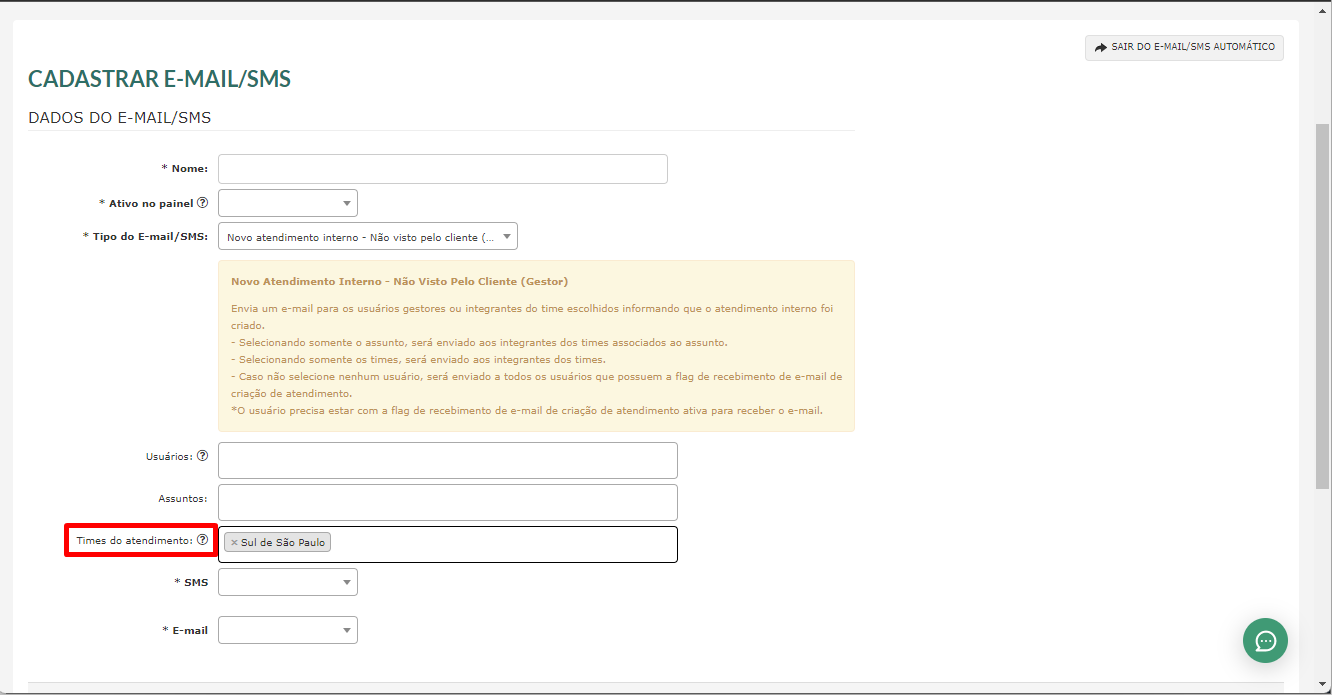Viewport: 1332px width, 695px height.
Task: Click the Assuntos multi-select field
Action: click(x=448, y=502)
